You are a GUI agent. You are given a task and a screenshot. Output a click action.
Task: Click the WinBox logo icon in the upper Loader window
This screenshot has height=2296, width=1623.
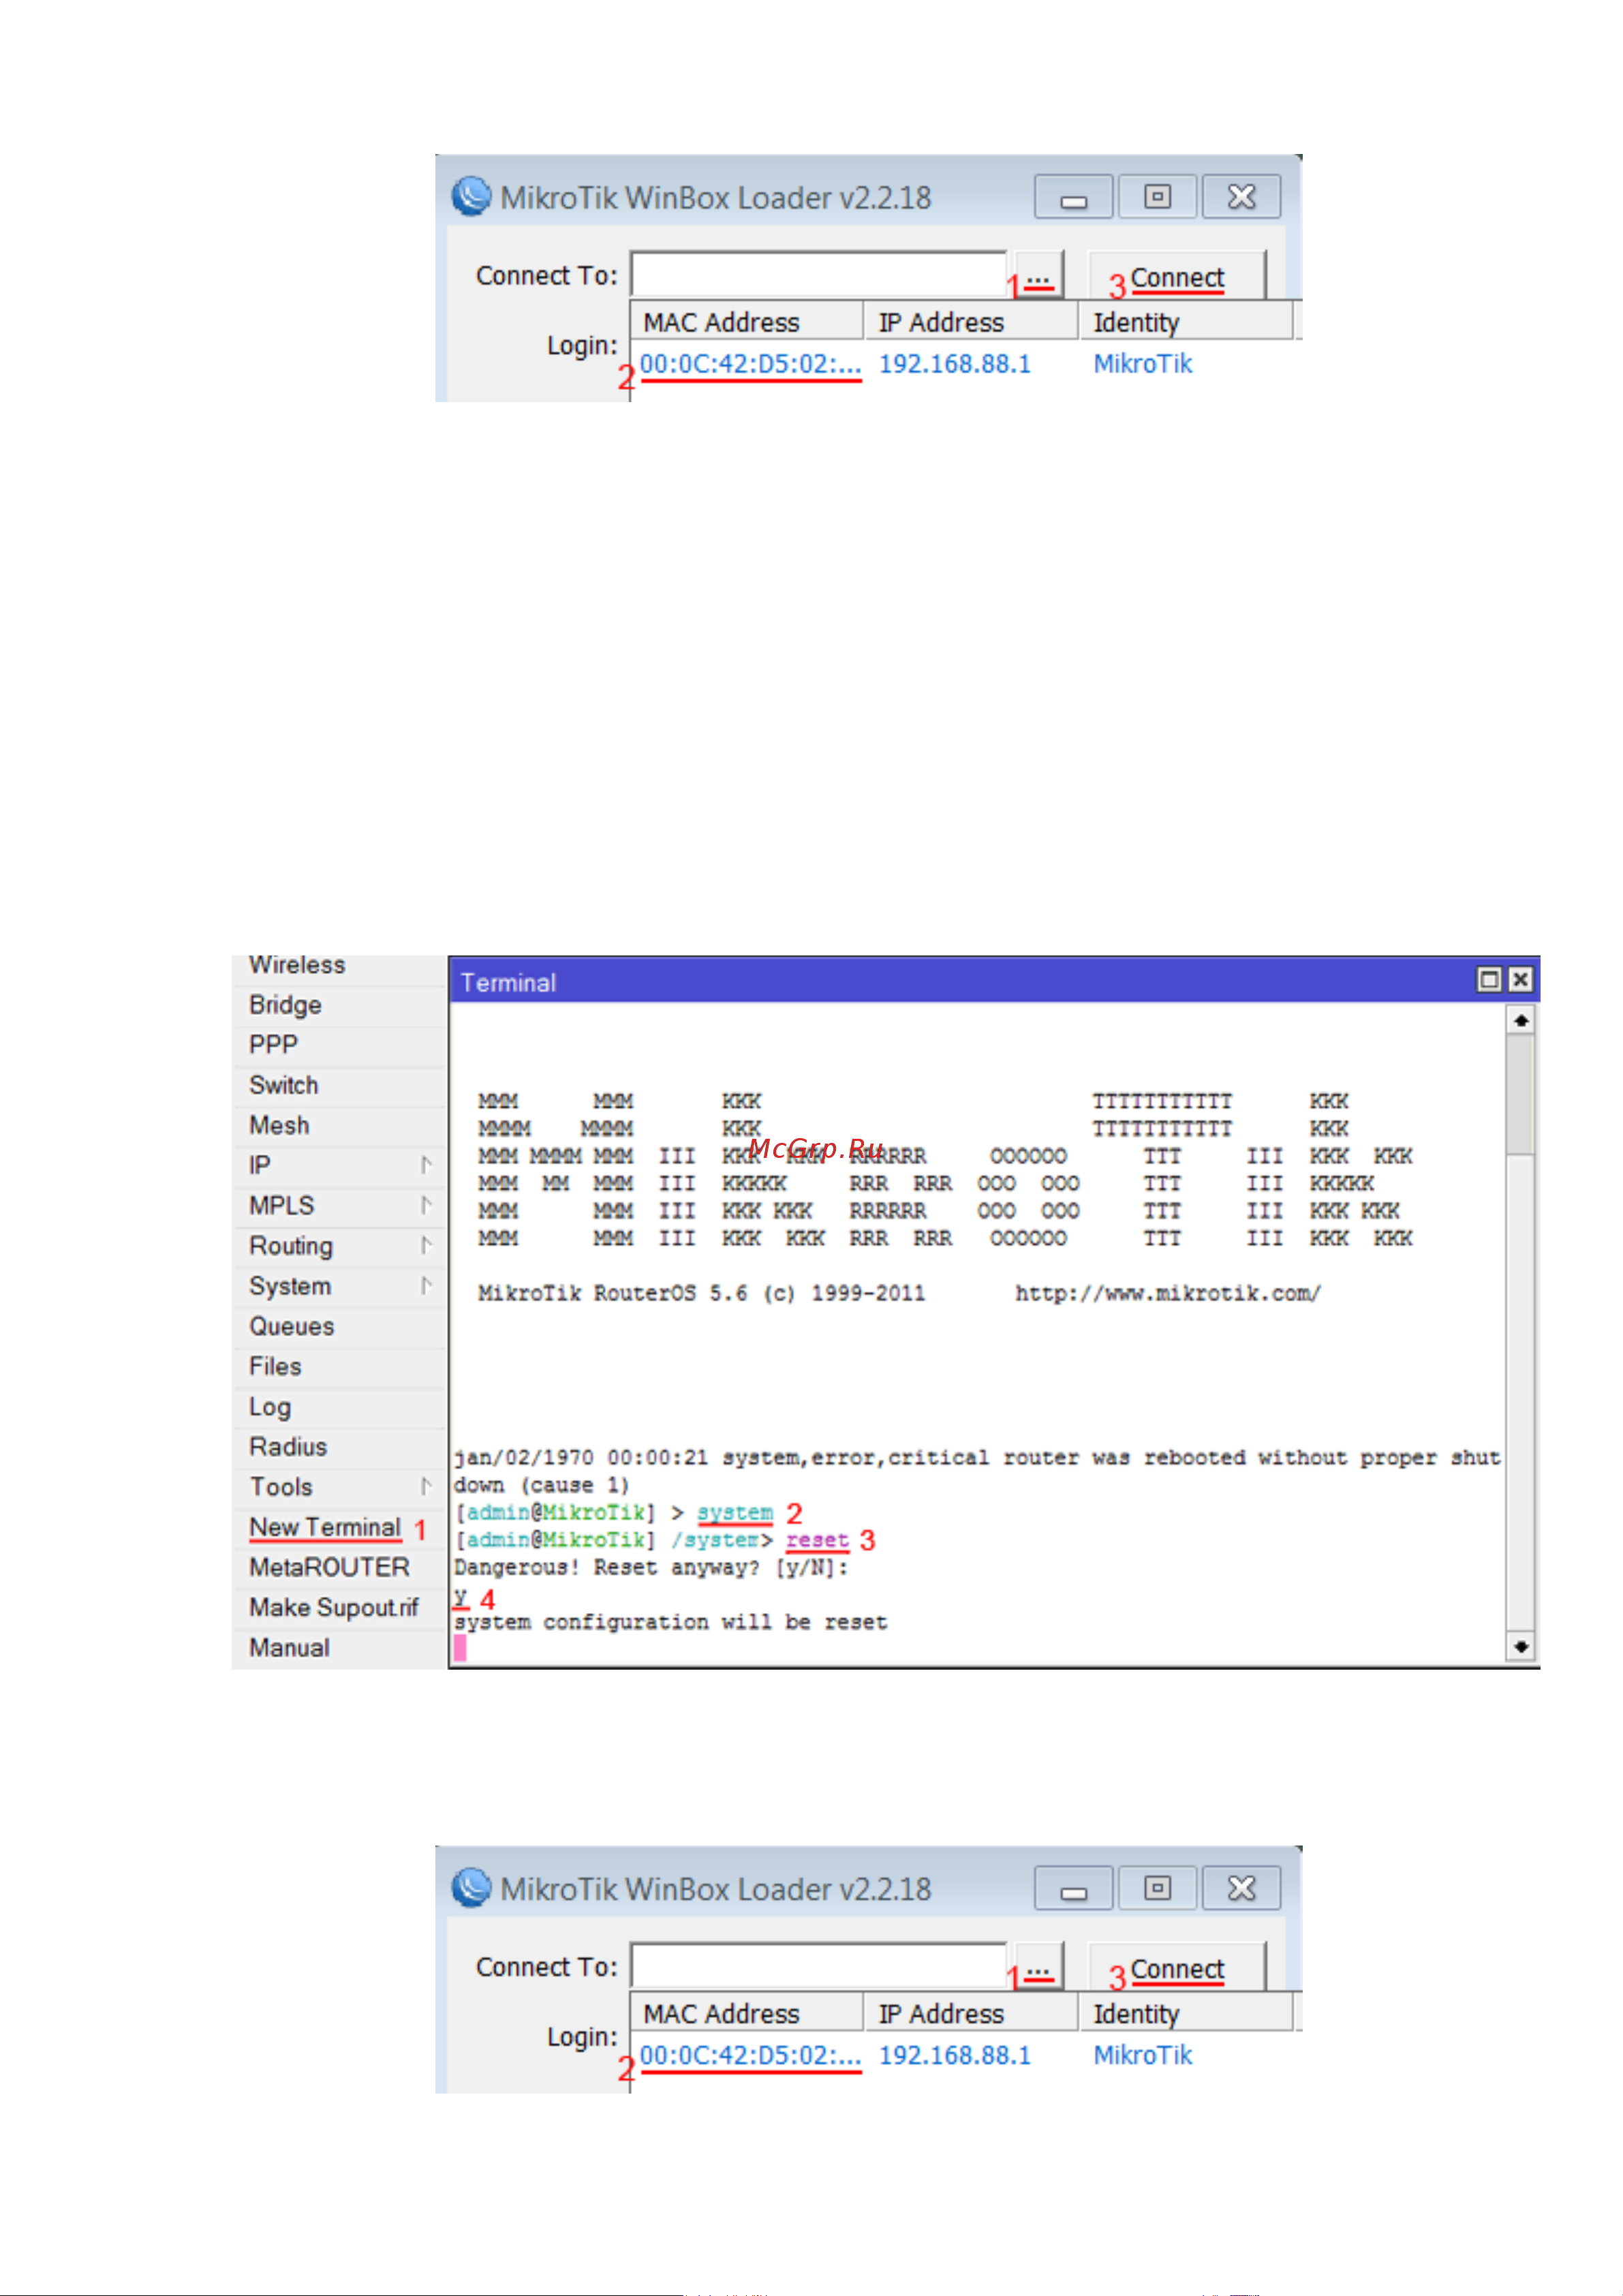[471, 196]
